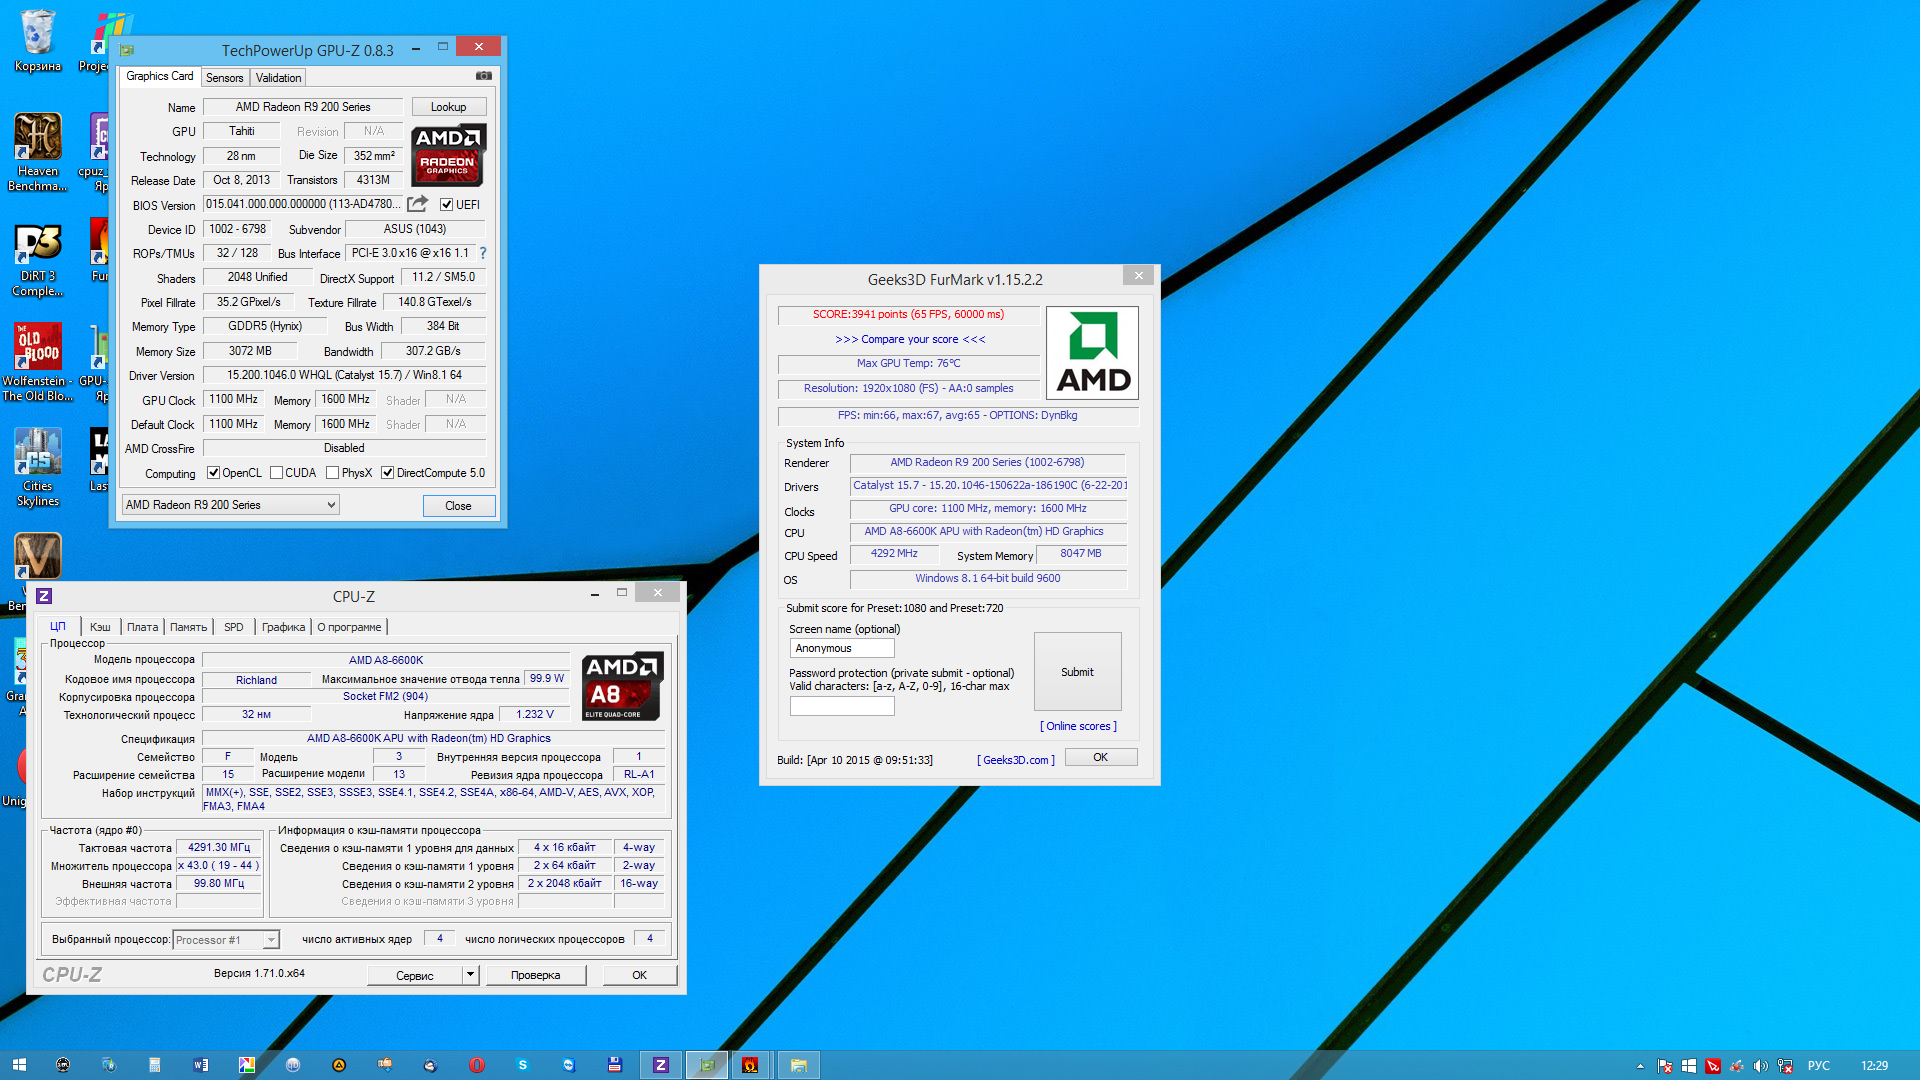This screenshot has height=1080, width=1920.
Task: Click the BIOS export share icon
Action: coord(417,204)
